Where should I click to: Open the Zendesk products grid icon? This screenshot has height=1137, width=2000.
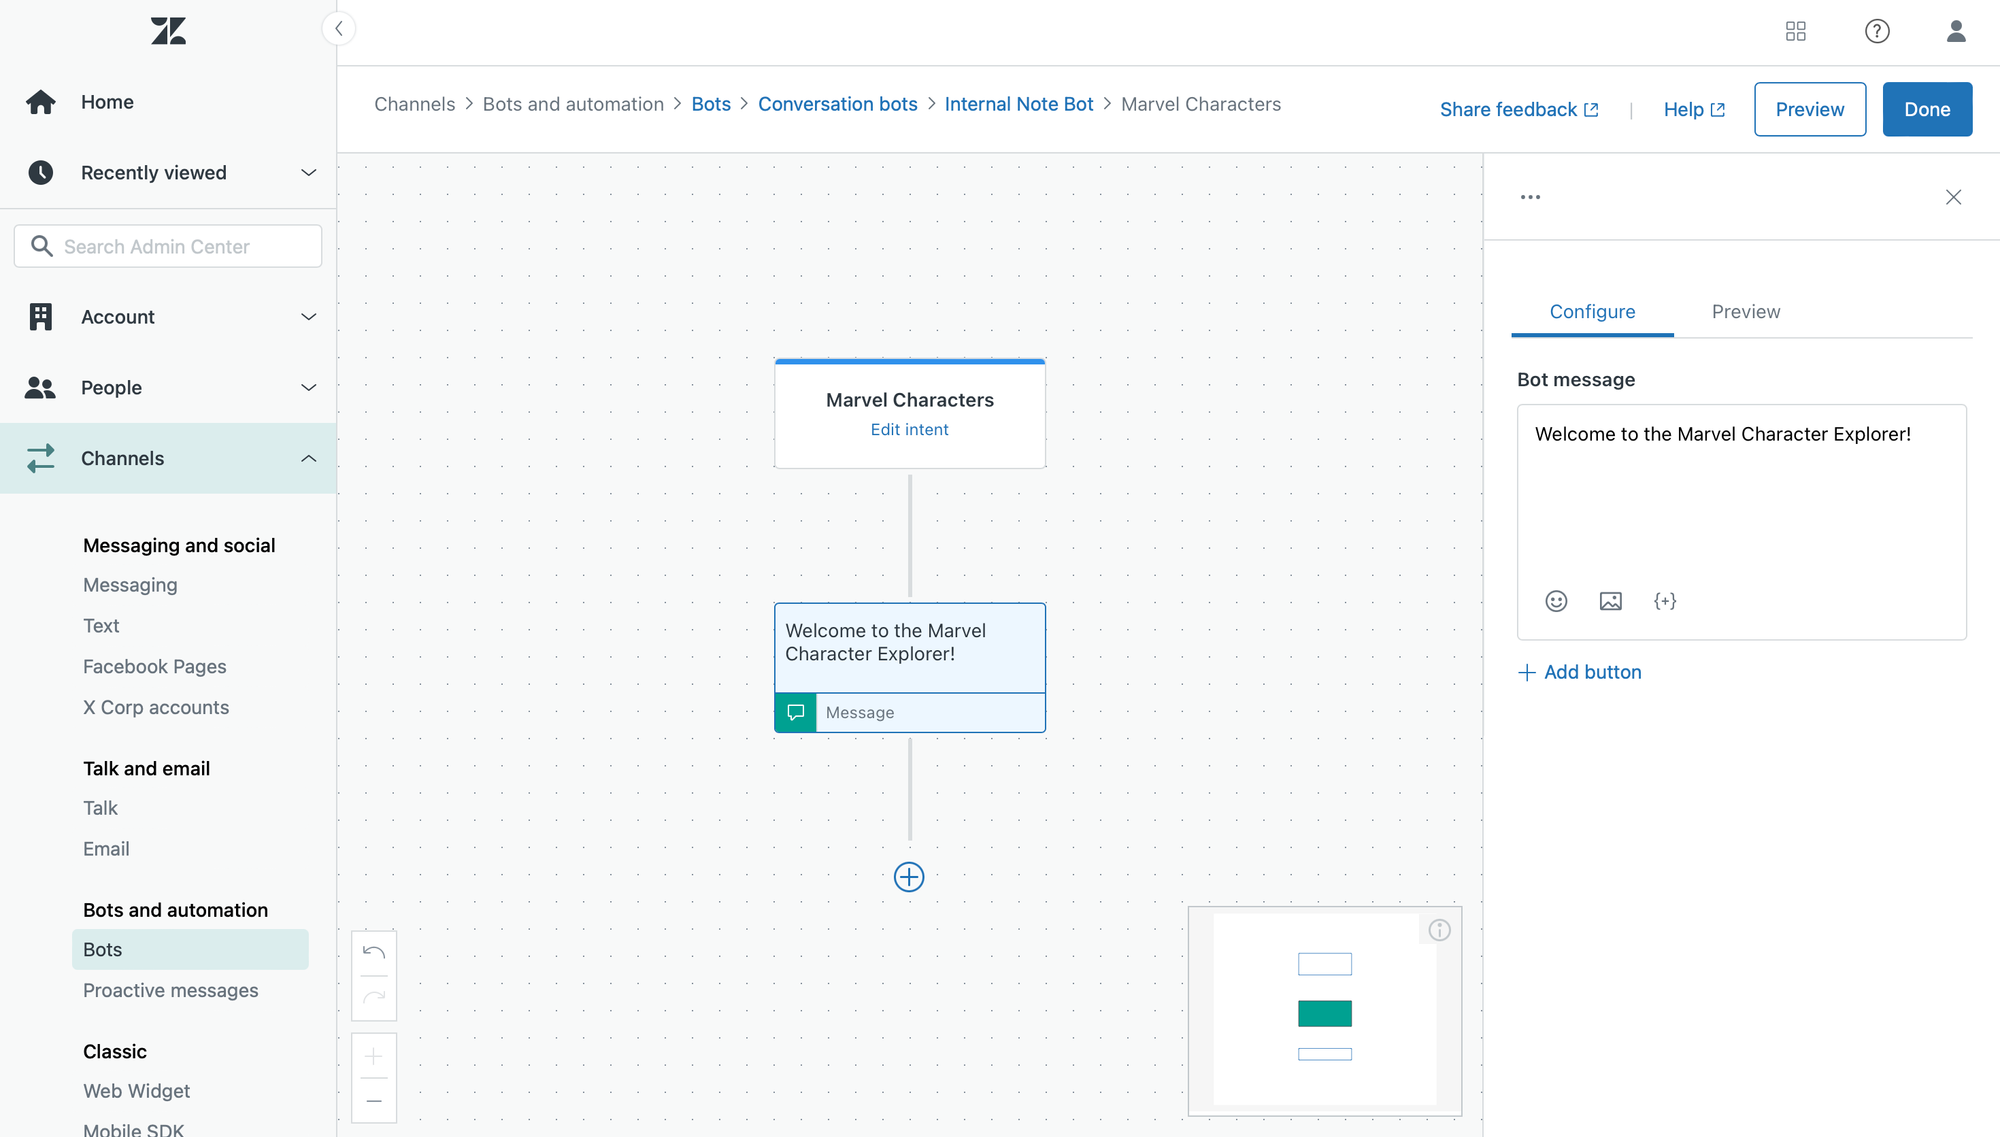point(1796,31)
